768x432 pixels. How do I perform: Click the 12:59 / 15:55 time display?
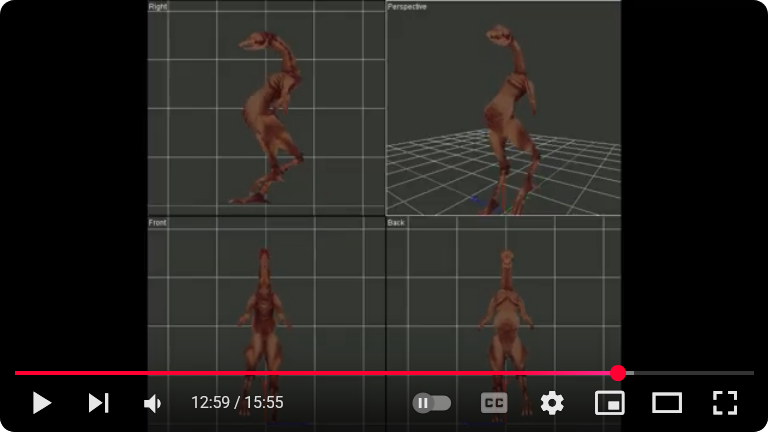click(x=237, y=403)
